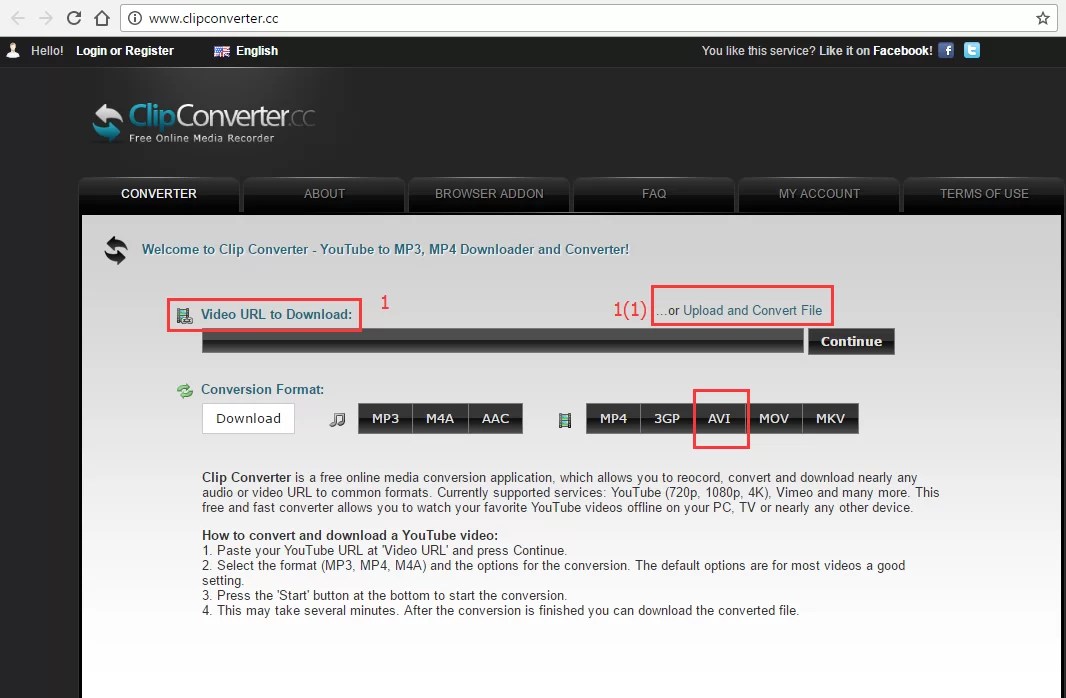Click the Facebook share icon

click(945, 50)
